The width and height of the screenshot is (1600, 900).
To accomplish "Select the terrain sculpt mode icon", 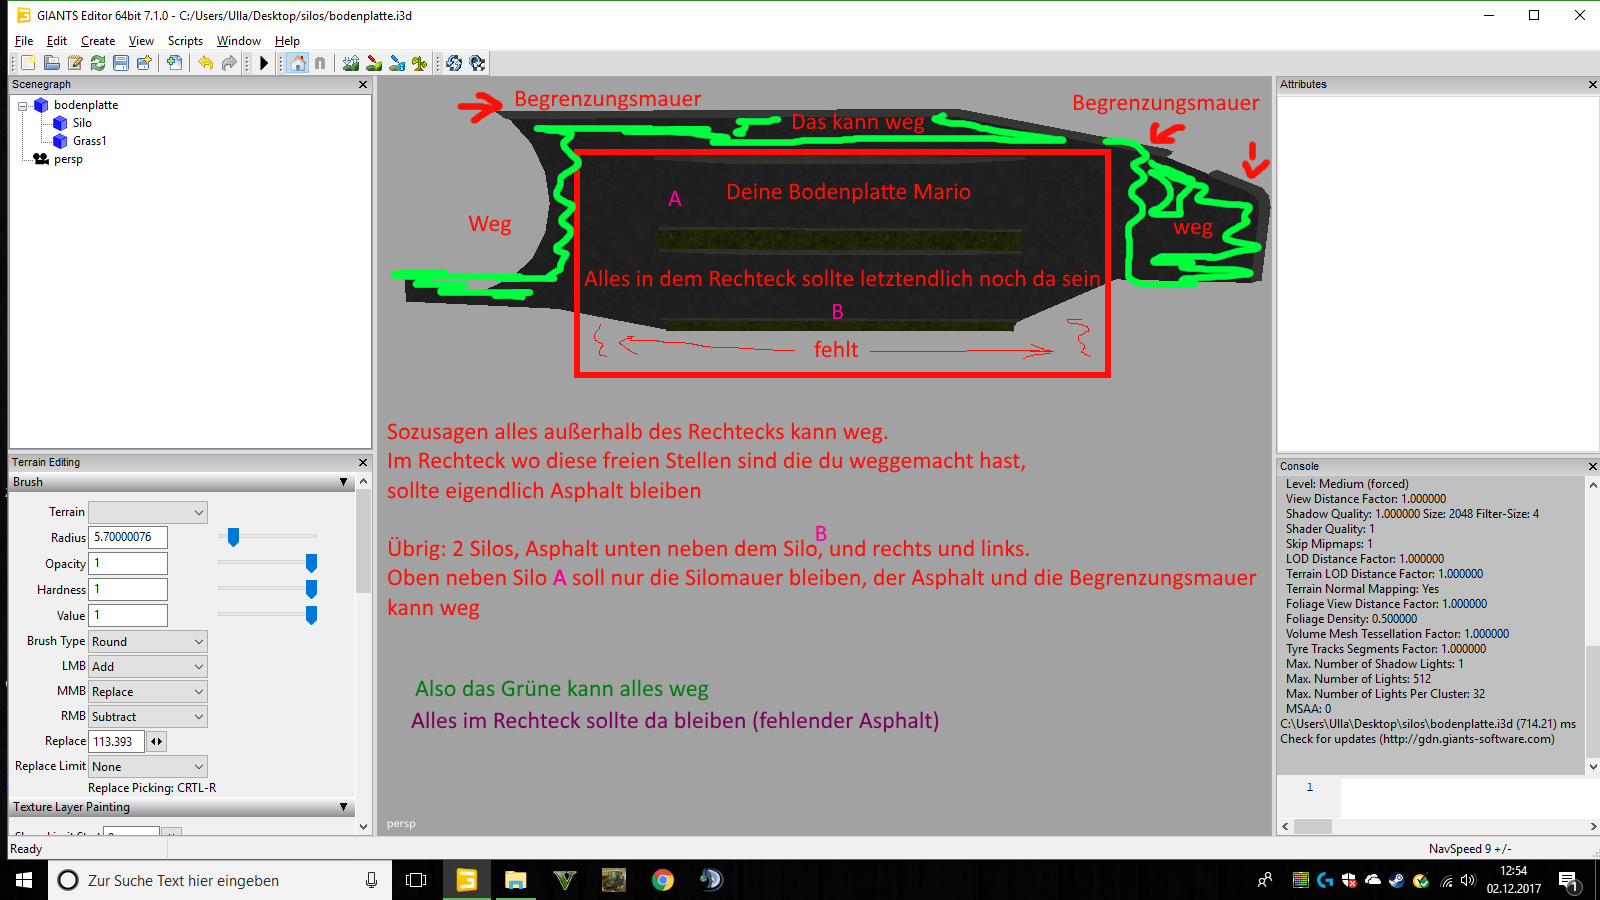I will (x=351, y=63).
